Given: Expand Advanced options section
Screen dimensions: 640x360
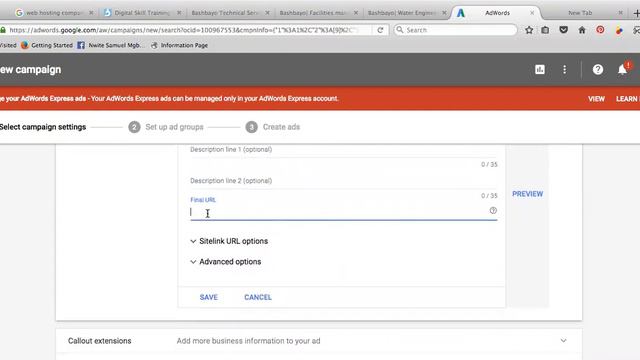Looking at the screenshot, I should (x=226, y=262).
